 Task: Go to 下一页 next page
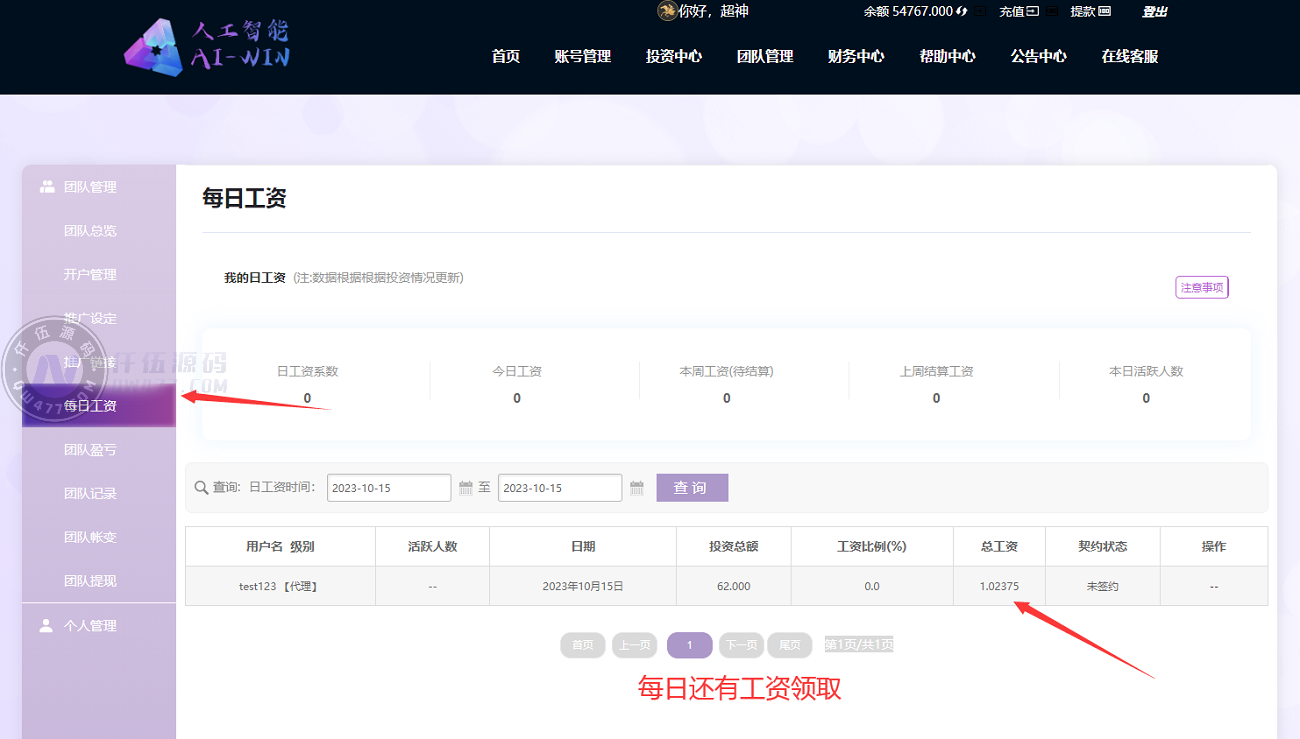pos(740,645)
